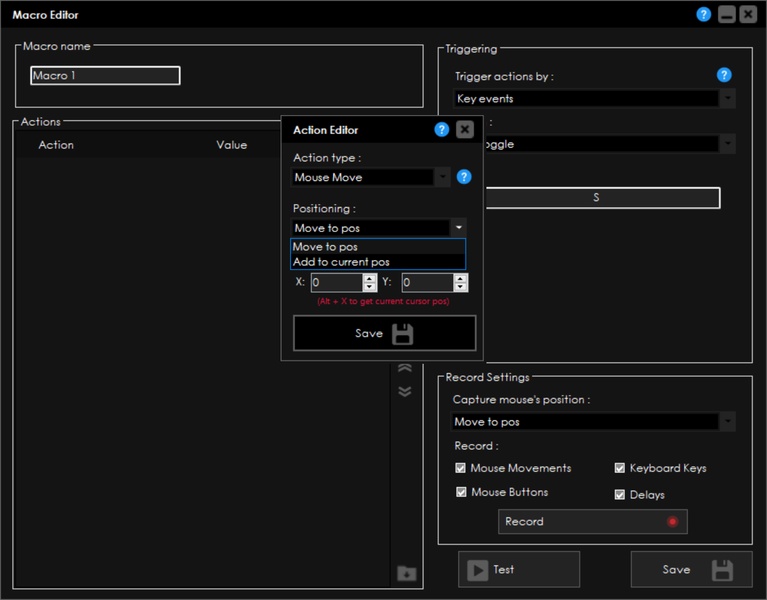Choose 'Move to pos' from the open list

point(325,247)
